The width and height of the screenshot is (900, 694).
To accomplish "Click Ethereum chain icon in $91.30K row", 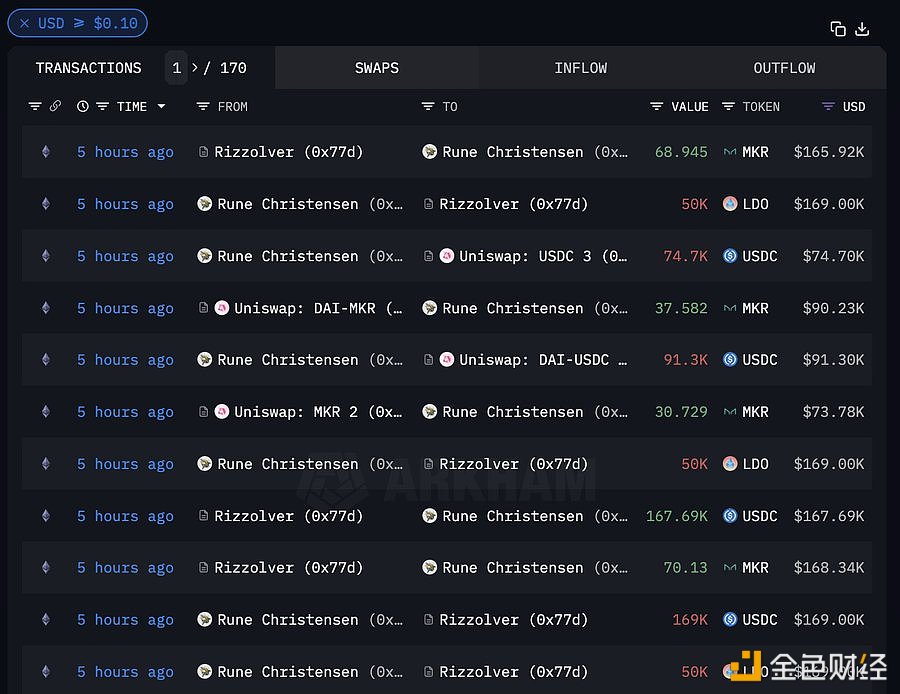I will [x=46, y=360].
